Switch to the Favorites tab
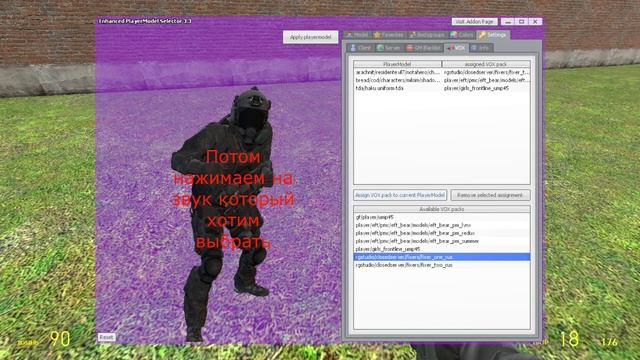 389,35
